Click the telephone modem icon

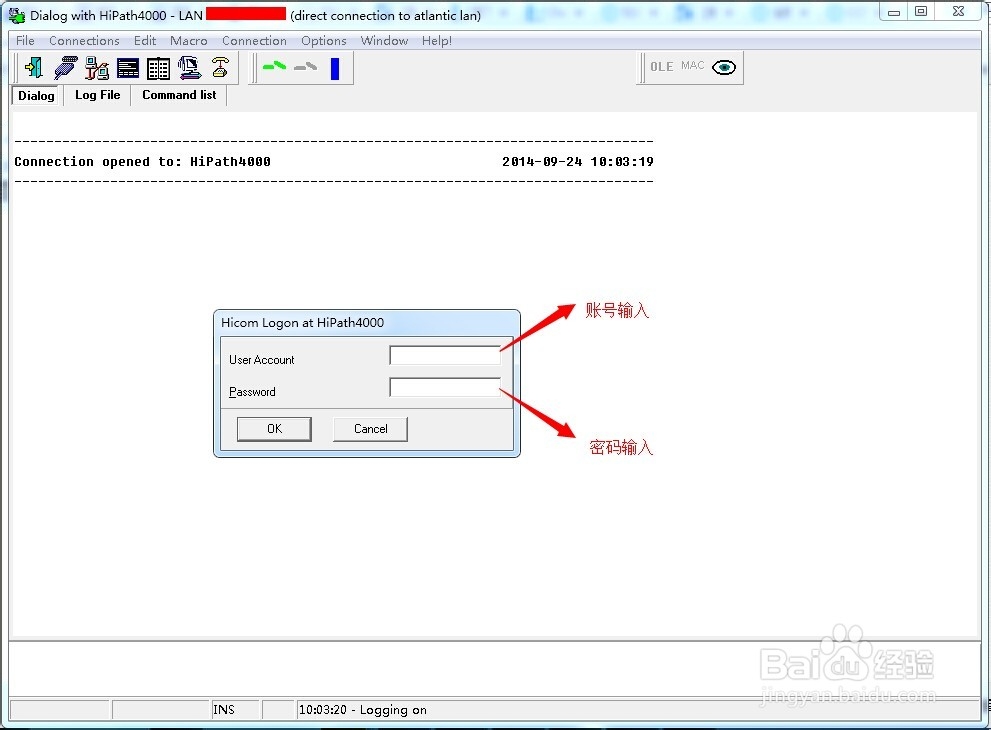220,67
